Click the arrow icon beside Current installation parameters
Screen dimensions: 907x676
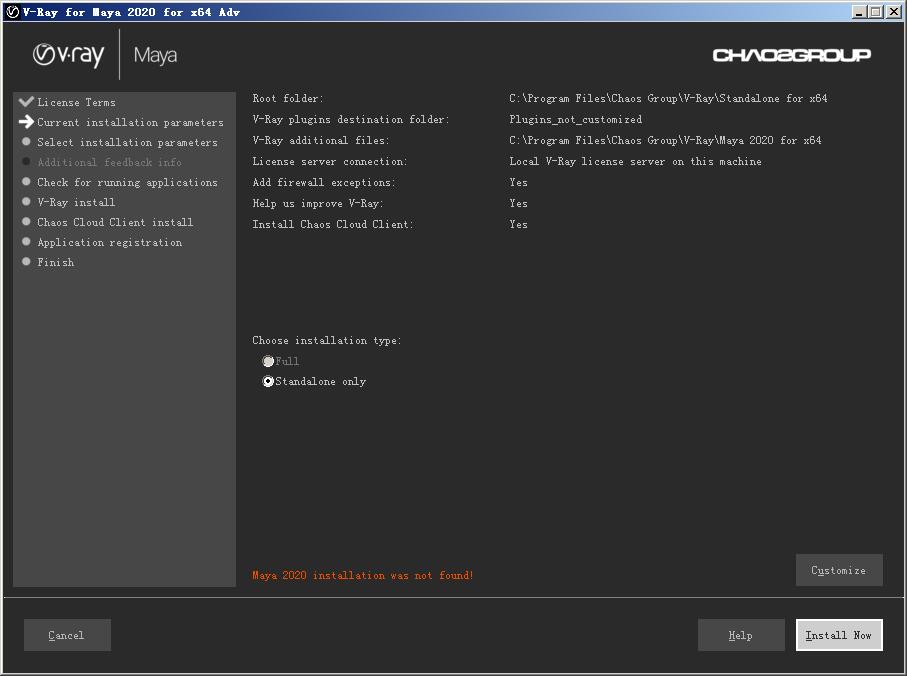coord(26,122)
